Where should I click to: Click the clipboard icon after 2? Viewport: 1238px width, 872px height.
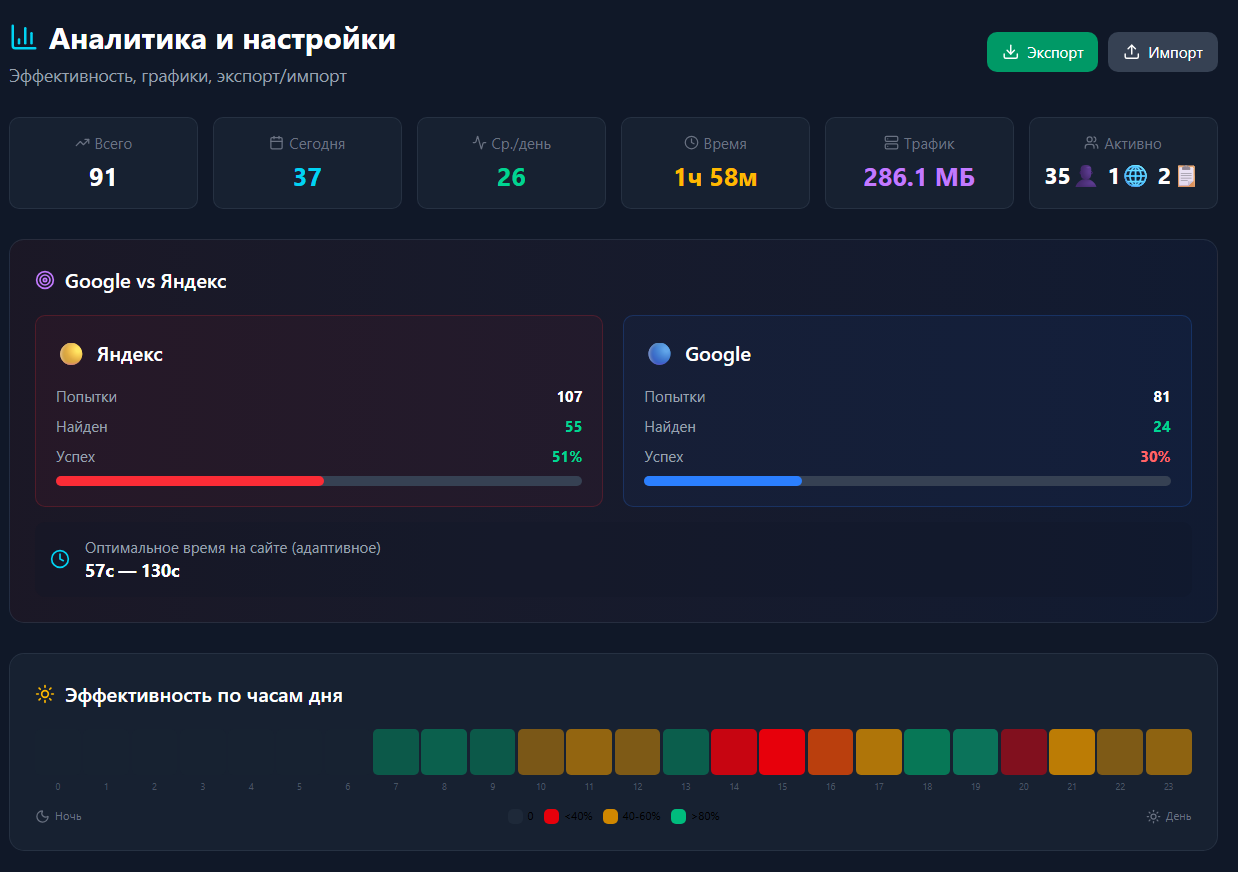(1186, 176)
